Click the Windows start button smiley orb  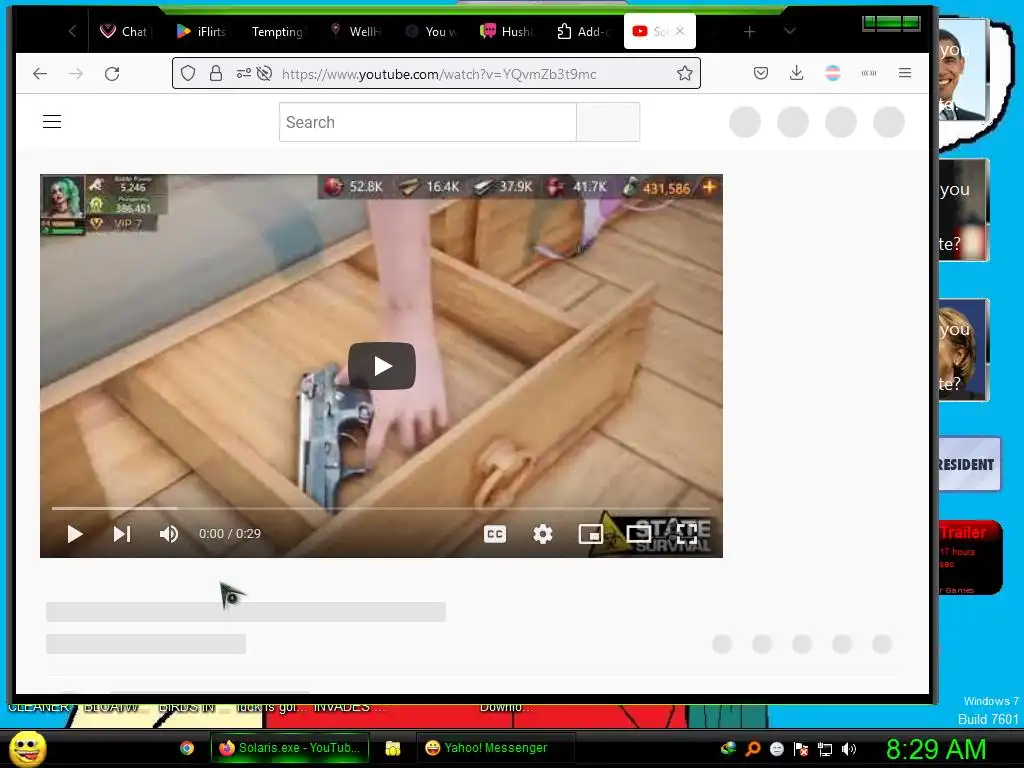28,748
